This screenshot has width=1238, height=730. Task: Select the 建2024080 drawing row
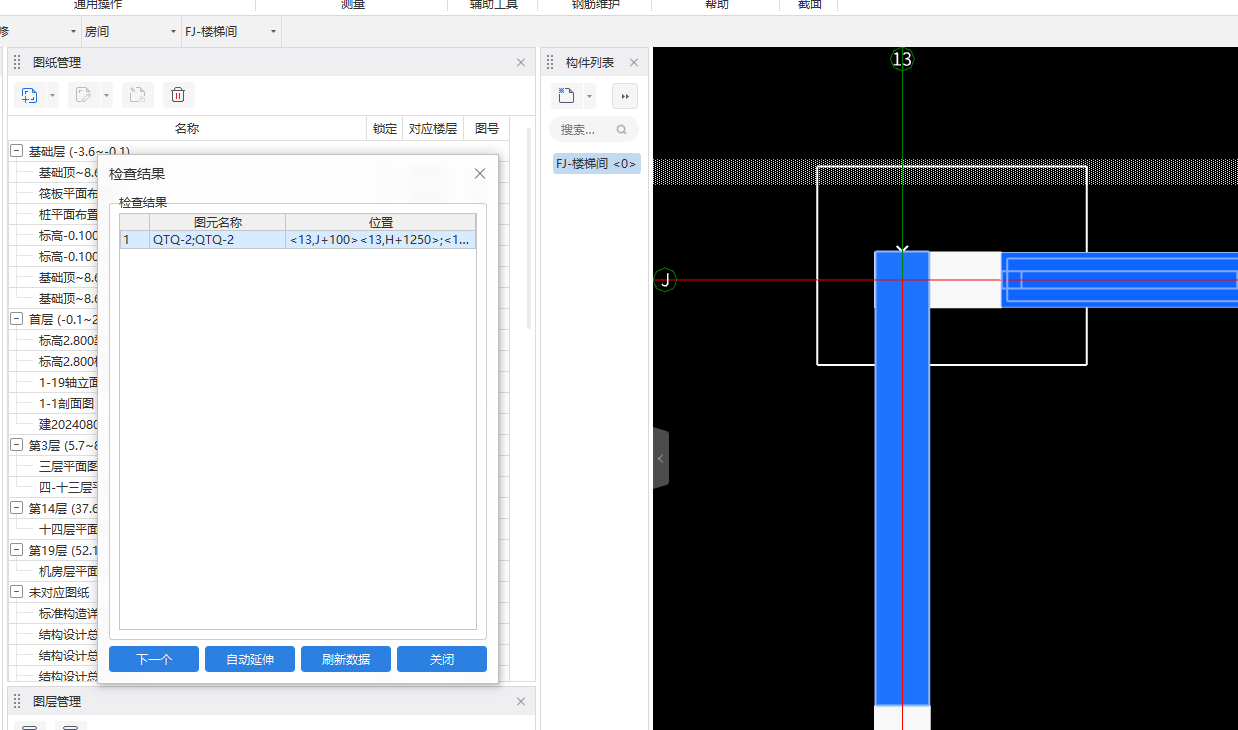pyautogui.click(x=68, y=424)
